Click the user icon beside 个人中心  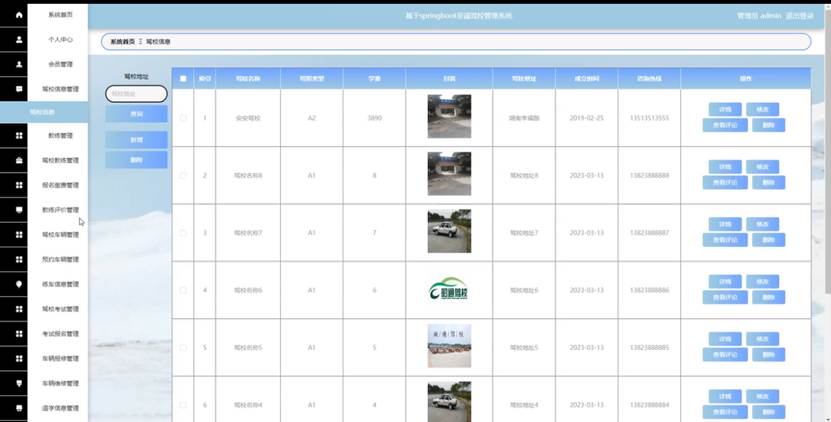tap(19, 40)
